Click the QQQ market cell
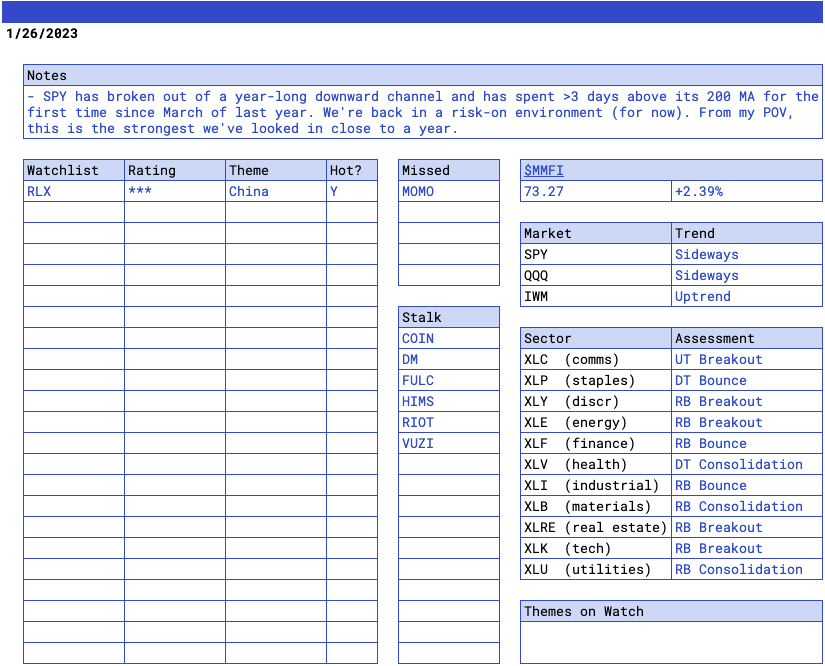825x666 pixels. click(x=596, y=275)
